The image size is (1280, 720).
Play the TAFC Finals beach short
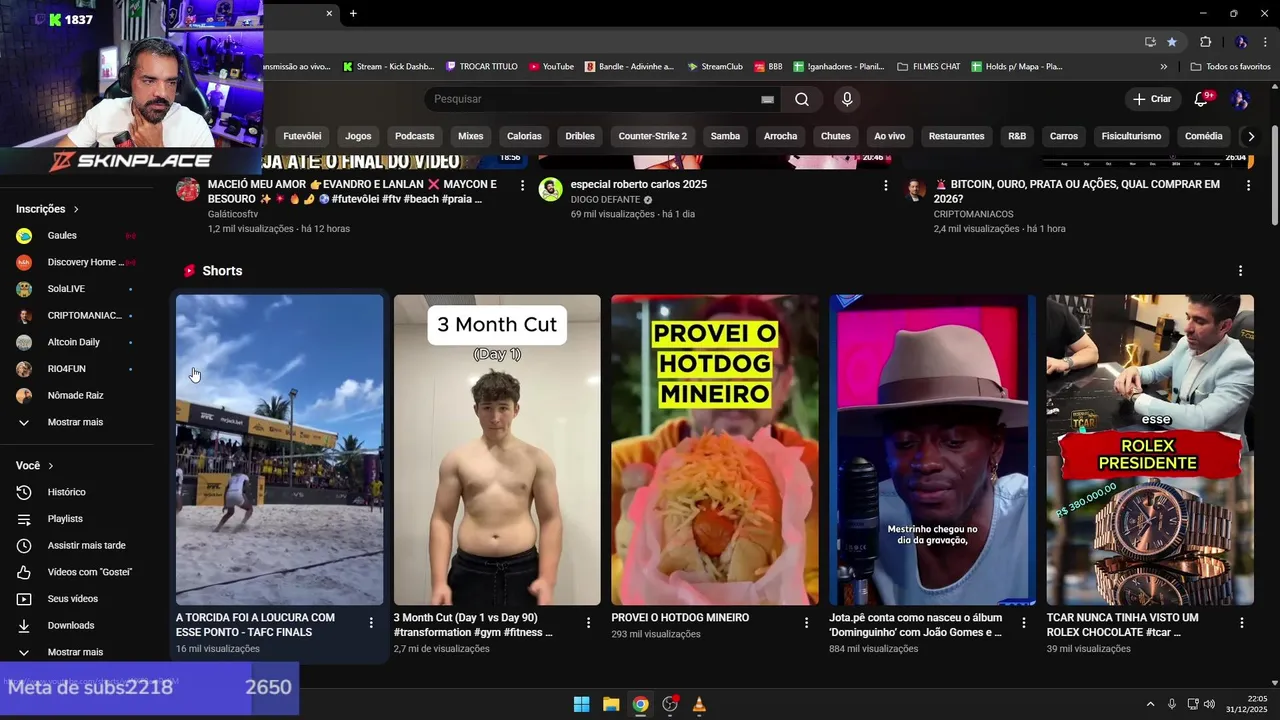(279, 449)
